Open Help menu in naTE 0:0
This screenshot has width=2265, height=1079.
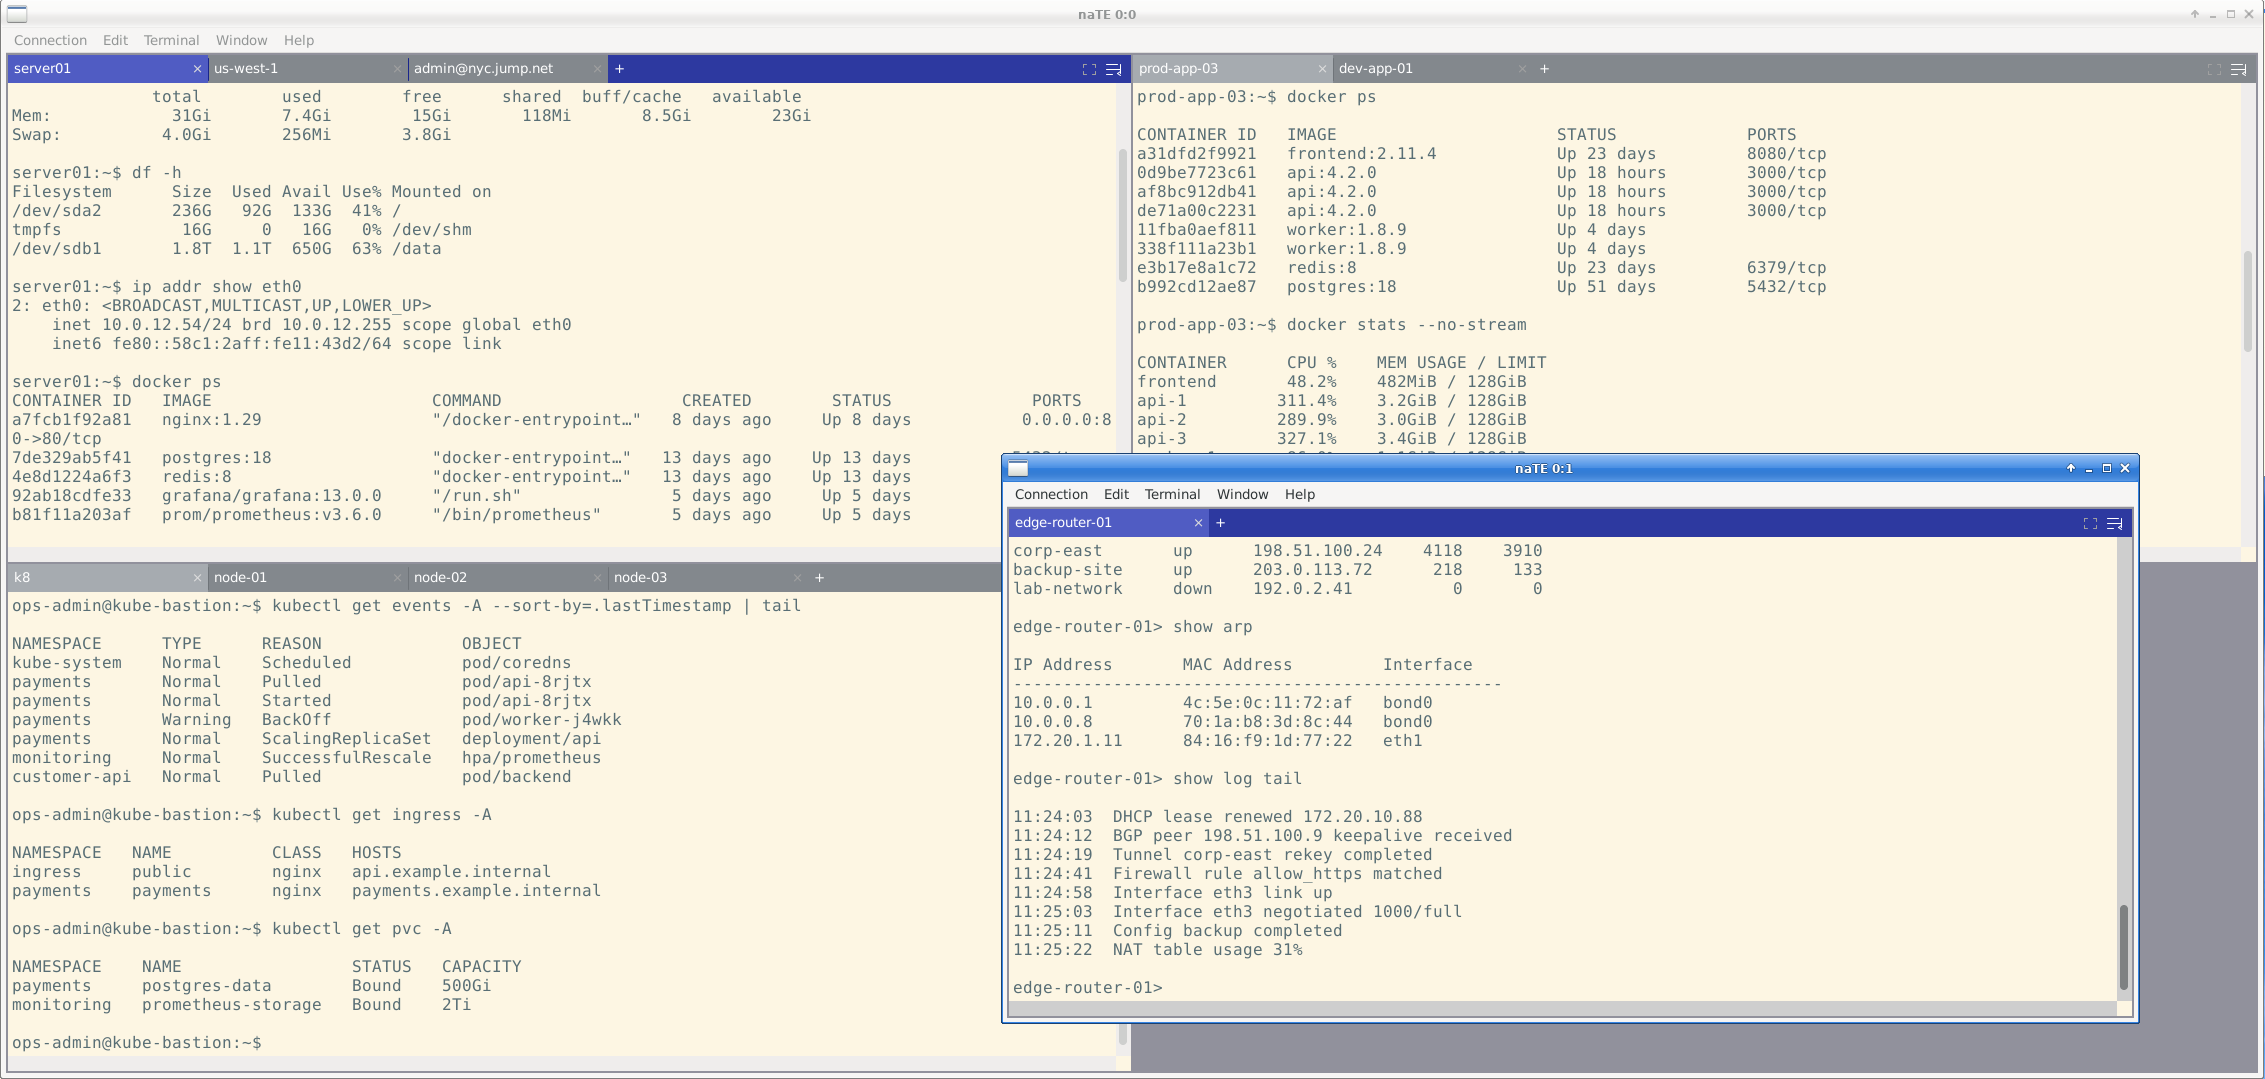(x=298, y=41)
